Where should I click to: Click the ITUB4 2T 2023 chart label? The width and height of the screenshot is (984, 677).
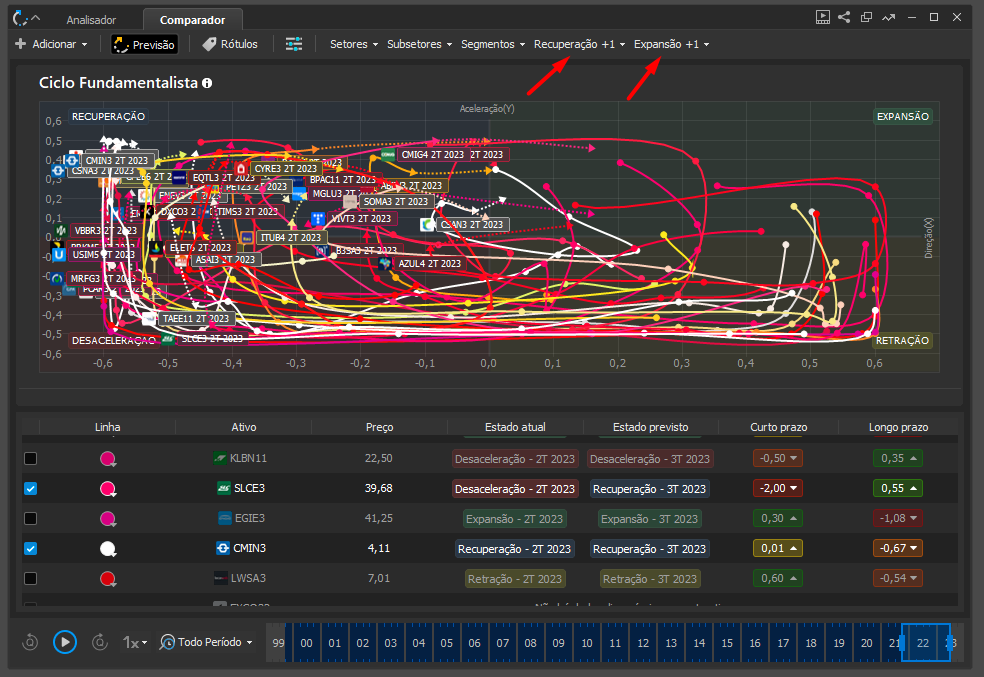pyautogui.click(x=291, y=238)
